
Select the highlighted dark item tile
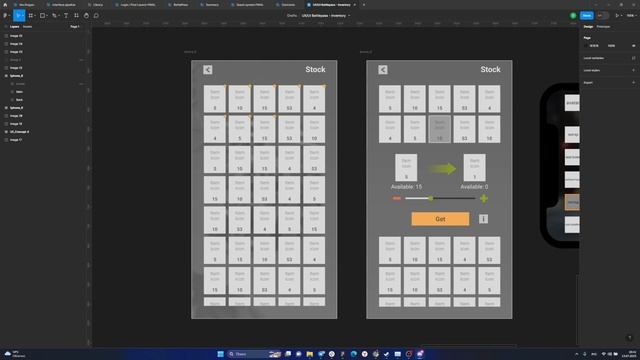440,129
